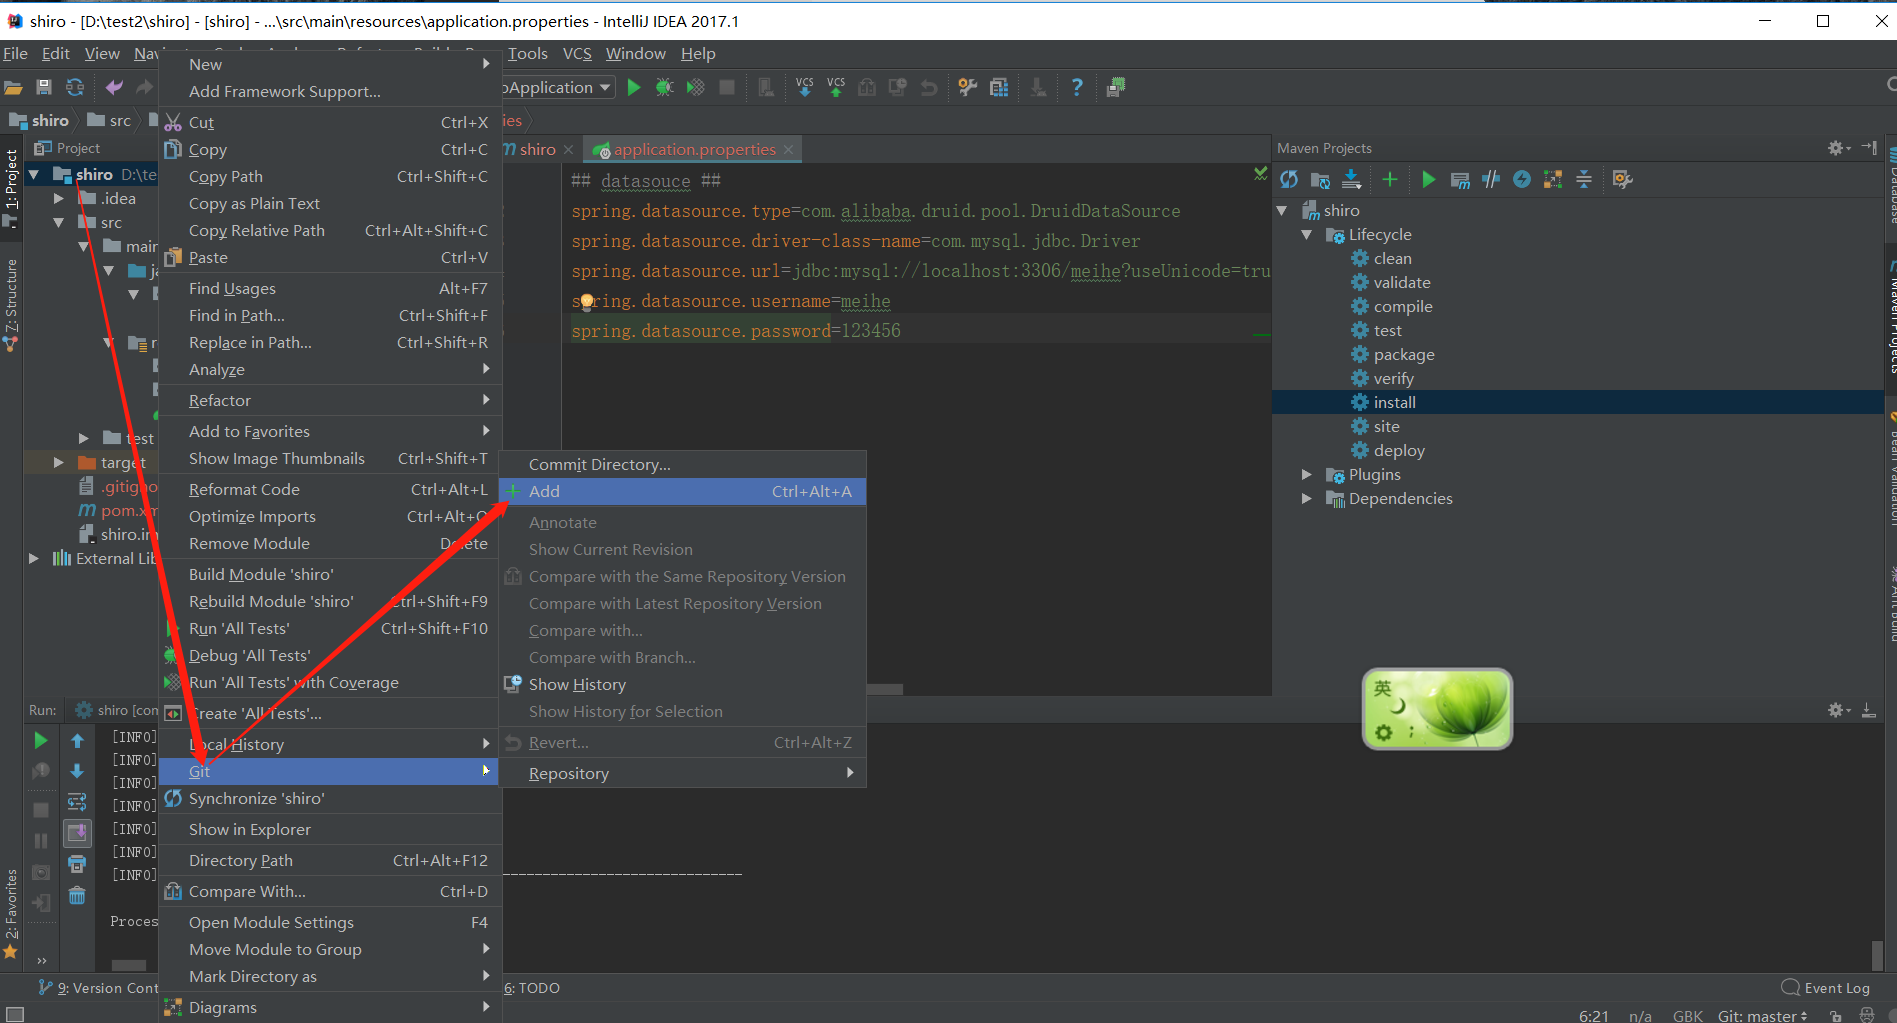Close the application.properties tab
Screen dimensions: 1897x1023
click(x=788, y=150)
